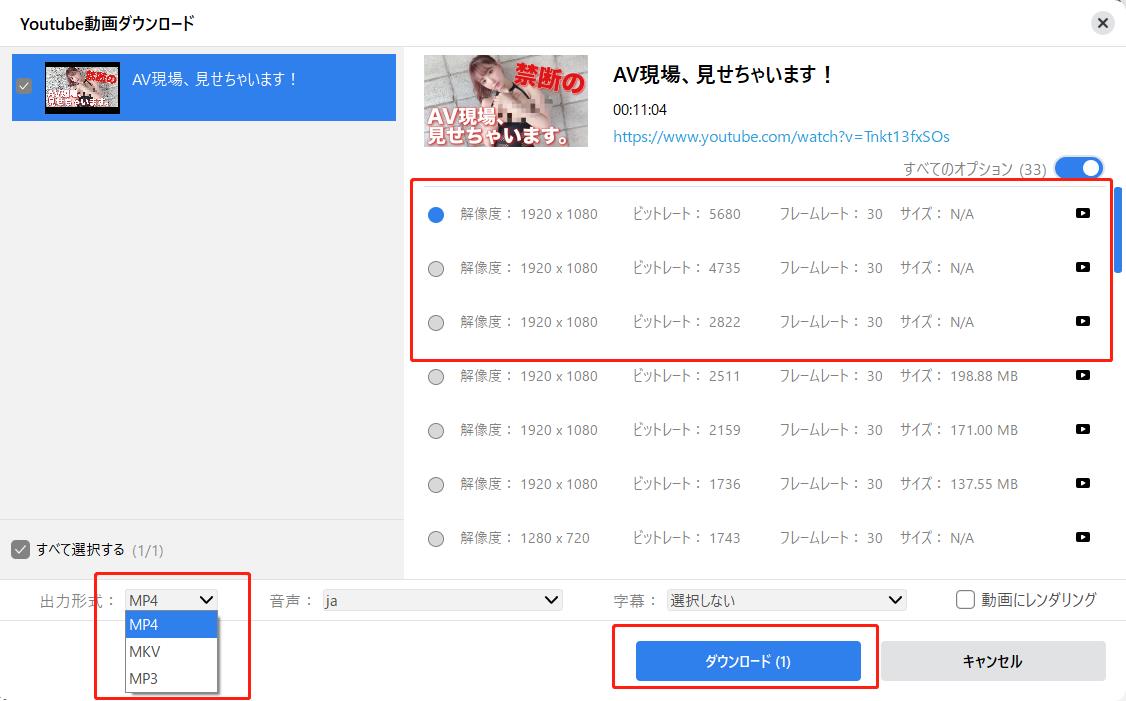Click the サイズ 137.55 MB value
1126x701 pixels.
coord(984,484)
